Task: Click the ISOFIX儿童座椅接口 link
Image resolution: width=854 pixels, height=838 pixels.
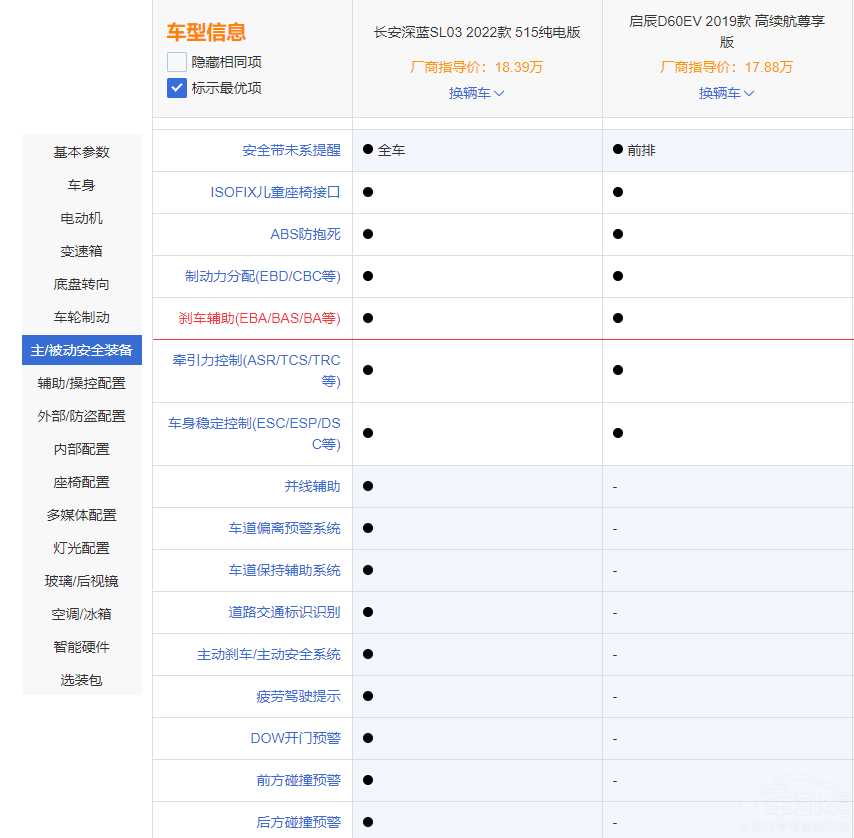Action: point(275,192)
